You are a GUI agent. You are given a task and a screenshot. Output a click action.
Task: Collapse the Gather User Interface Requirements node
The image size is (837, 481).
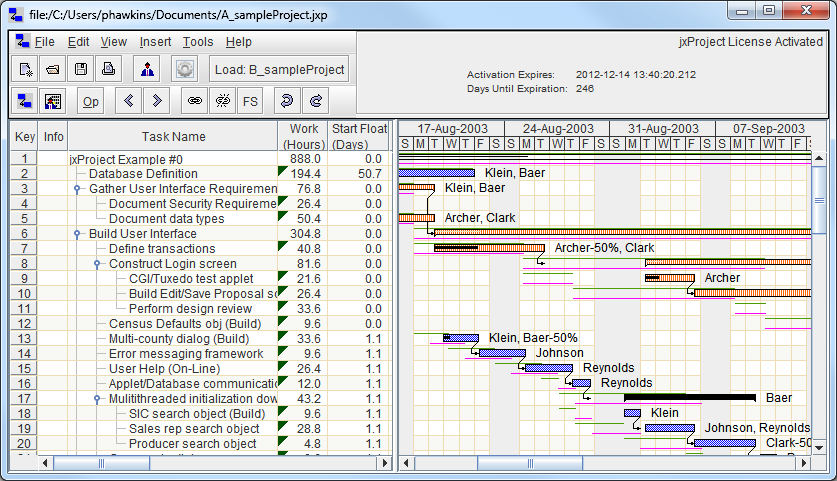78,189
